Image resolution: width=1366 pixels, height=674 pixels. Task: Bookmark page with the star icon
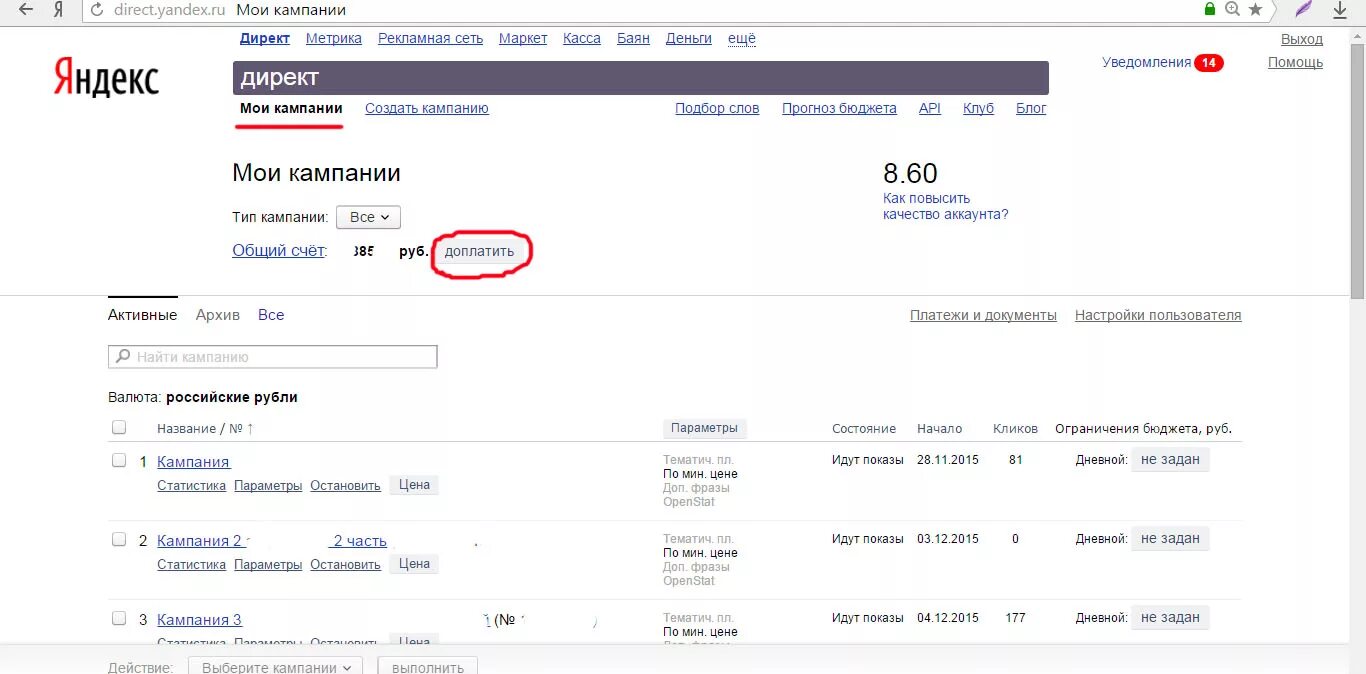(x=1256, y=9)
